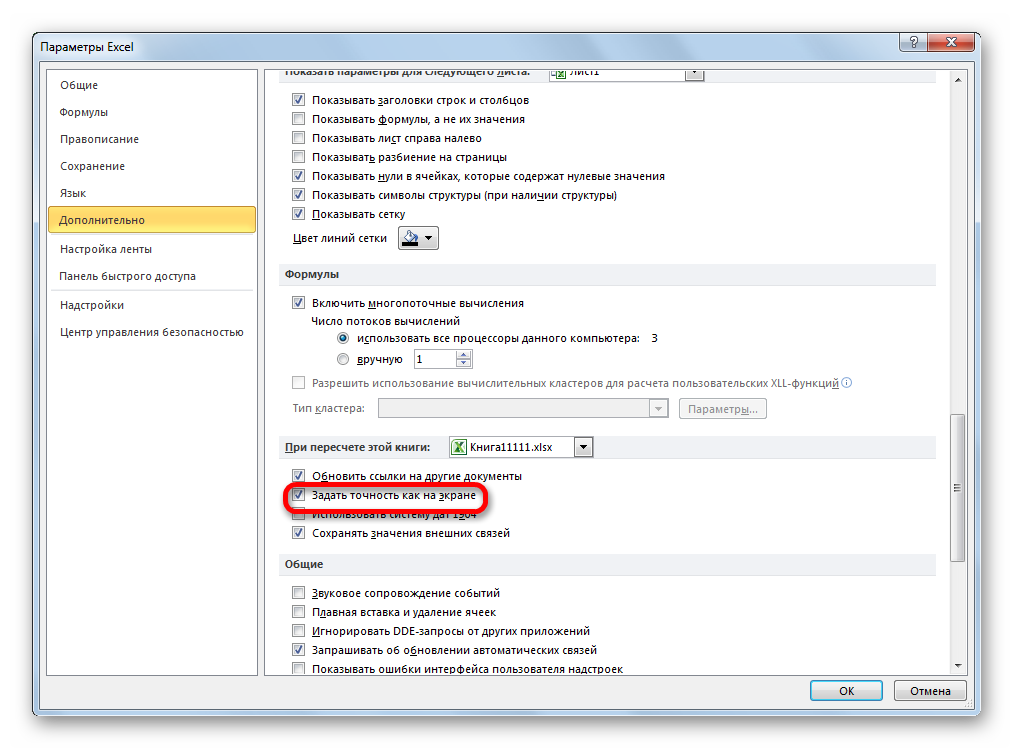This screenshot has width=1014, height=749.
Task: Click the help question mark button
Action: 909,44
